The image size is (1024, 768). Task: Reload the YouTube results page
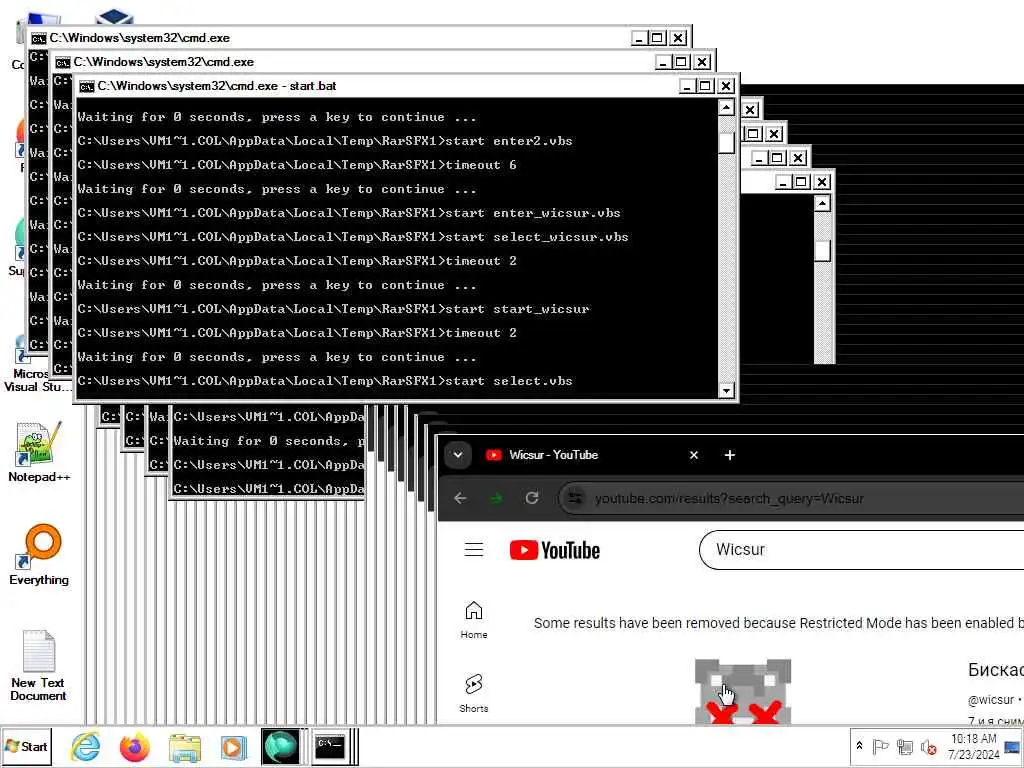point(532,498)
